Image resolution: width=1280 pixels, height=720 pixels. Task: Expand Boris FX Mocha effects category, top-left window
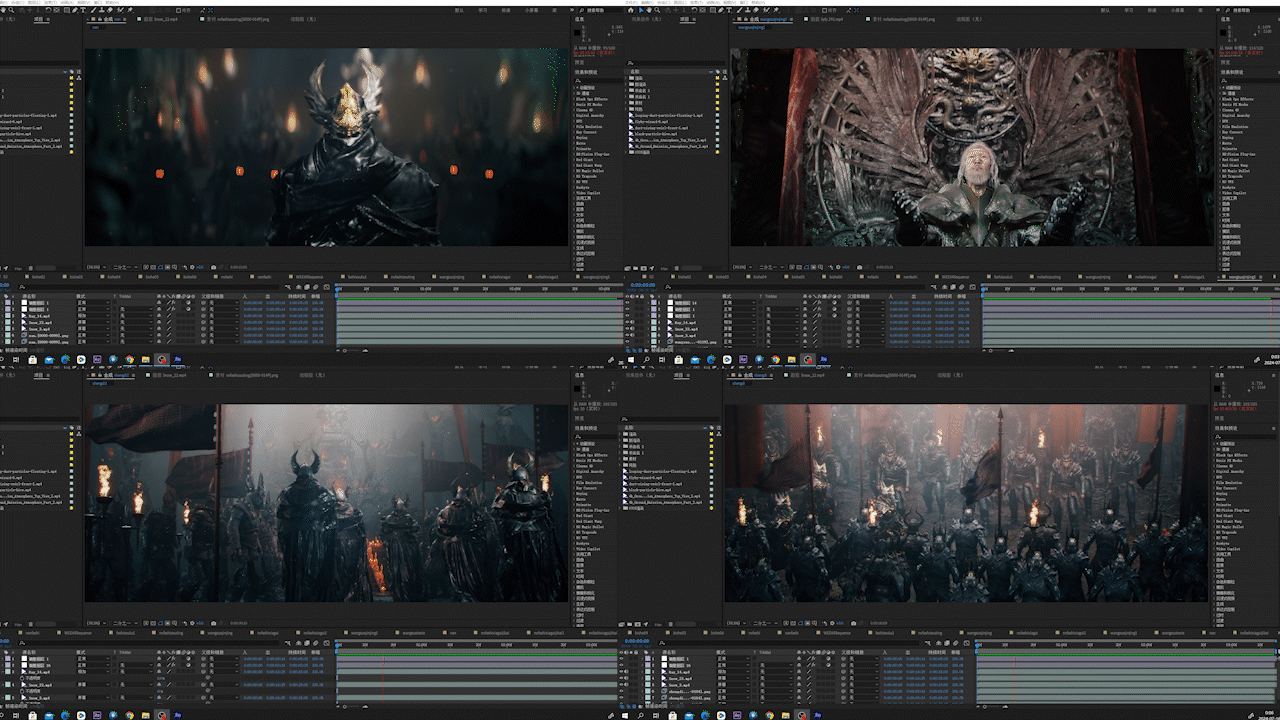[x=574, y=105]
